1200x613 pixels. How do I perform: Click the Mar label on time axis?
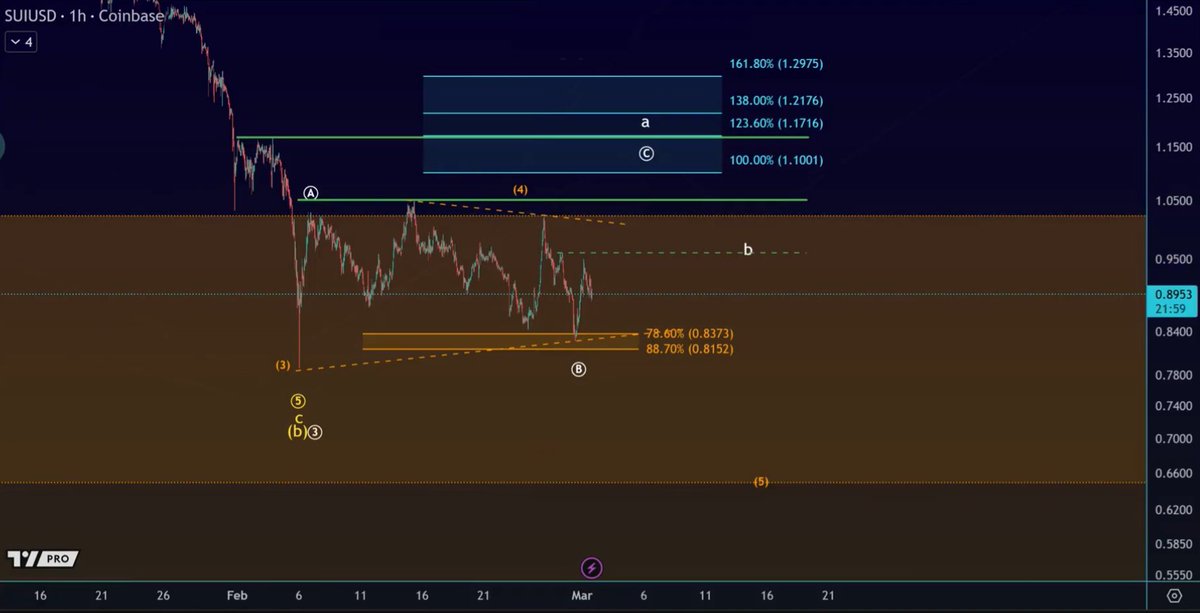(582, 595)
